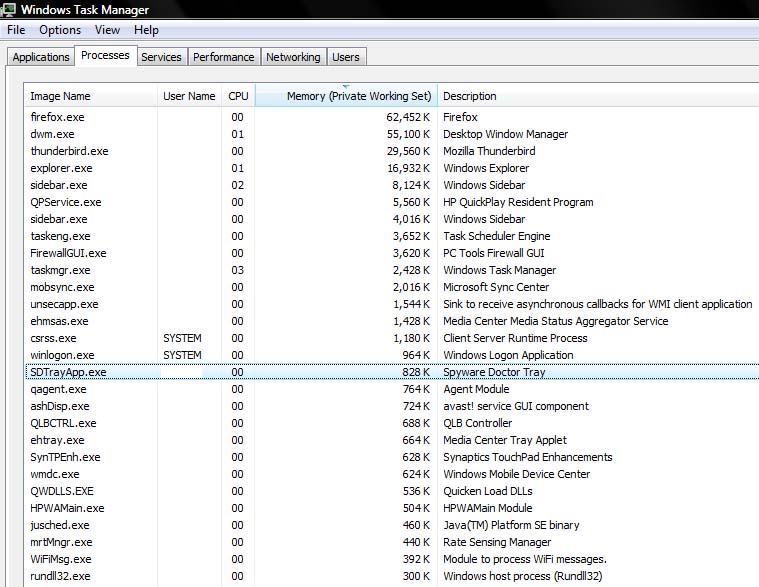The height and width of the screenshot is (587, 759).
Task: Open the Options menu
Action: [x=60, y=30]
